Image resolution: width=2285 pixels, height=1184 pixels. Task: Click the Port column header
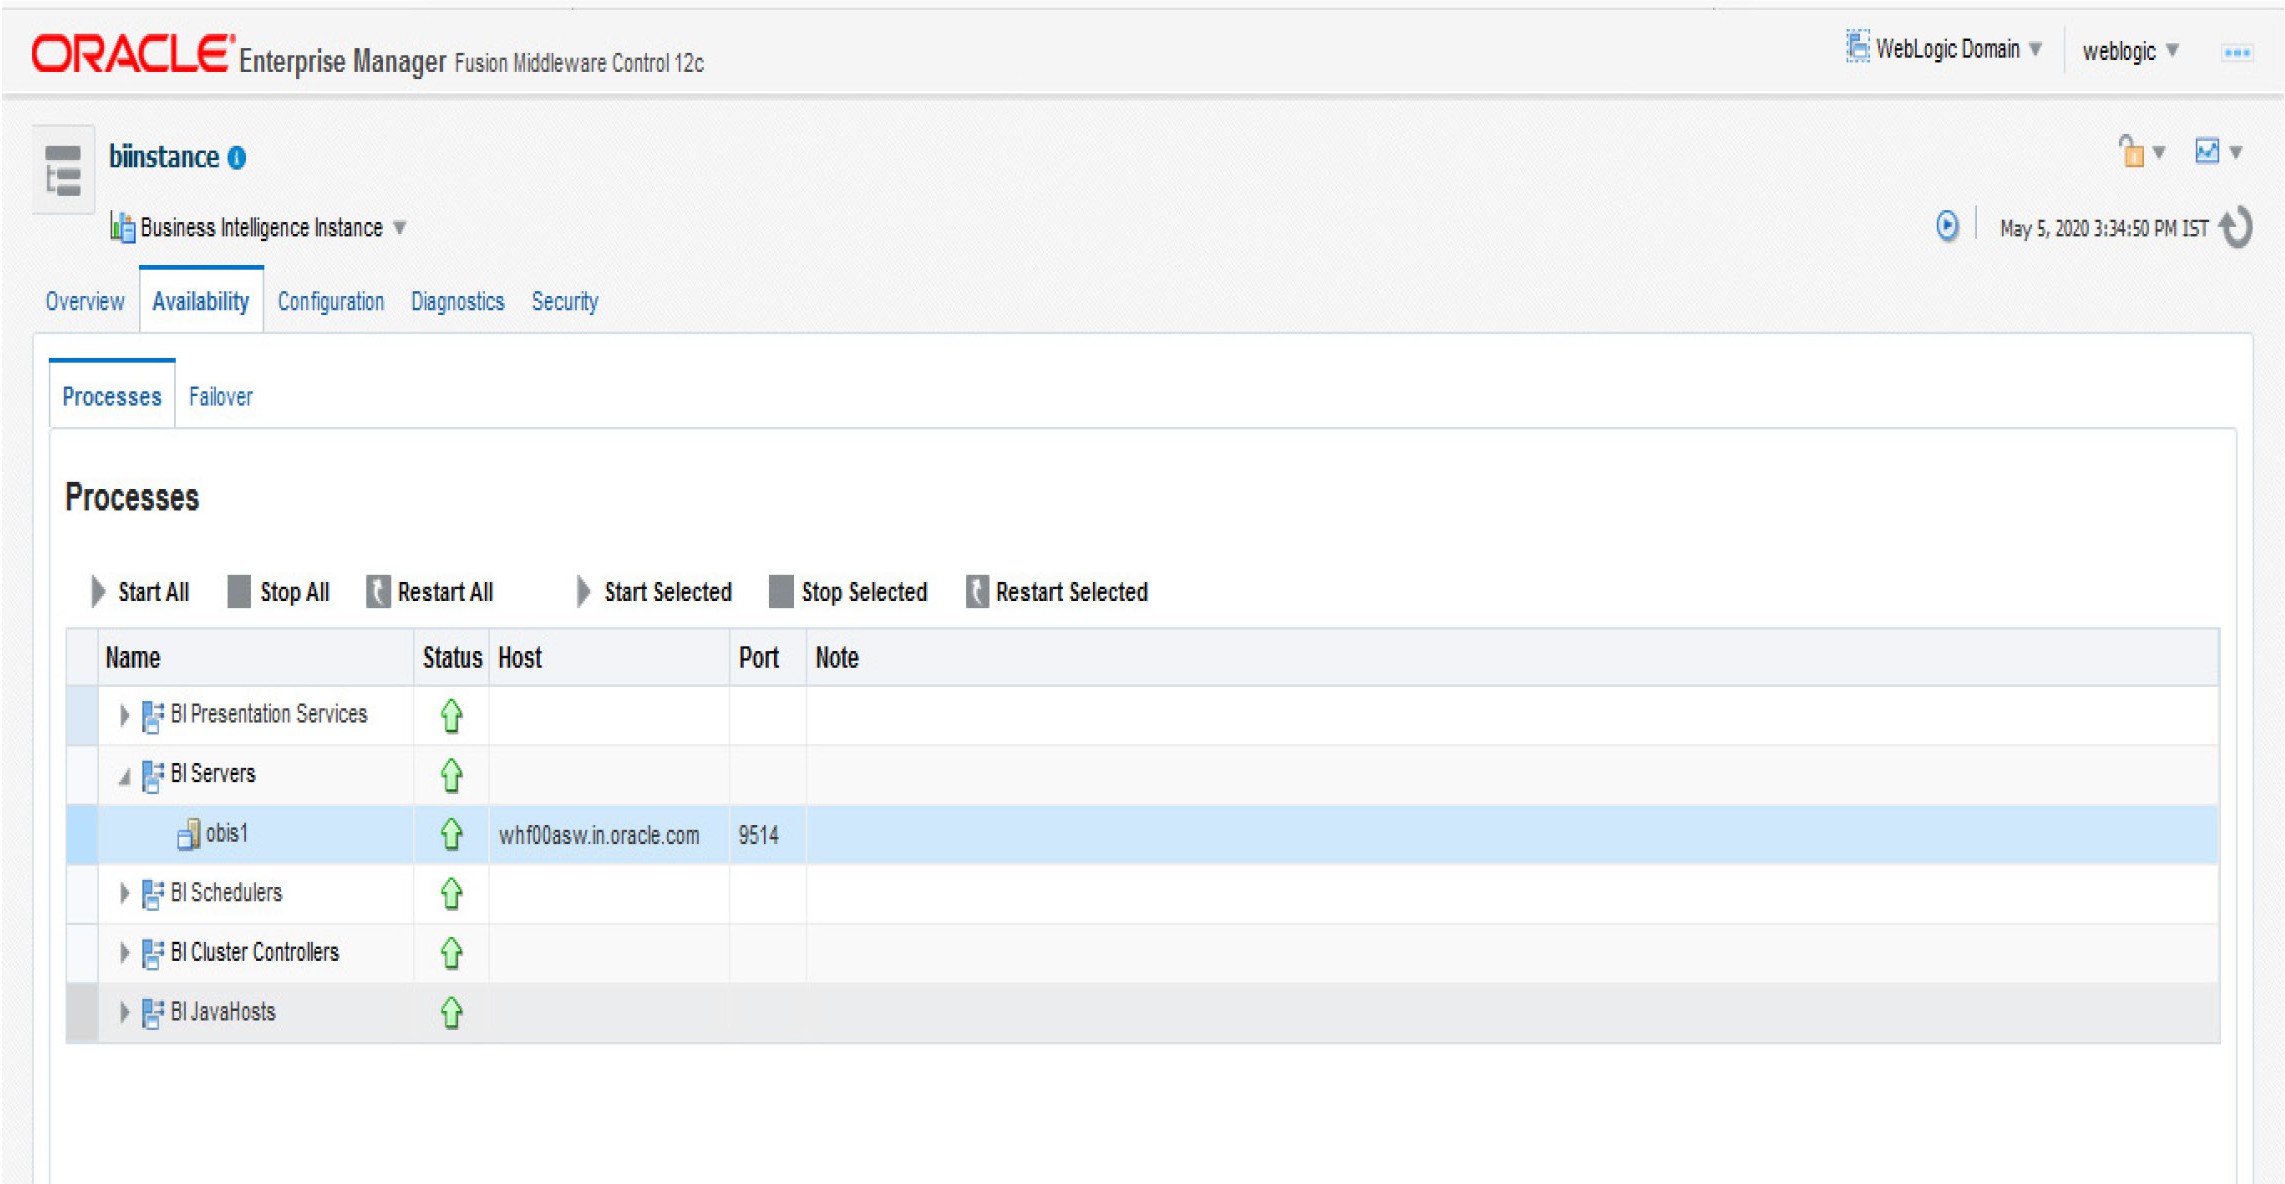pyautogui.click(x=768, y=657)
